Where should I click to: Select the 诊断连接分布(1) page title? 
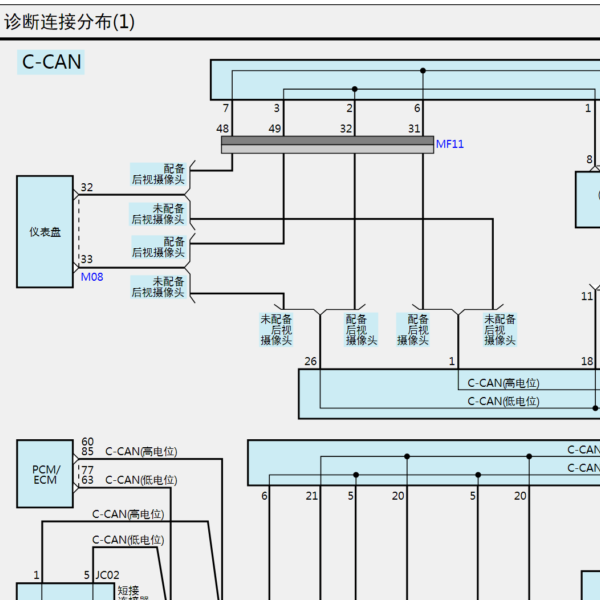pyautogui.click(x=69, y=22)
